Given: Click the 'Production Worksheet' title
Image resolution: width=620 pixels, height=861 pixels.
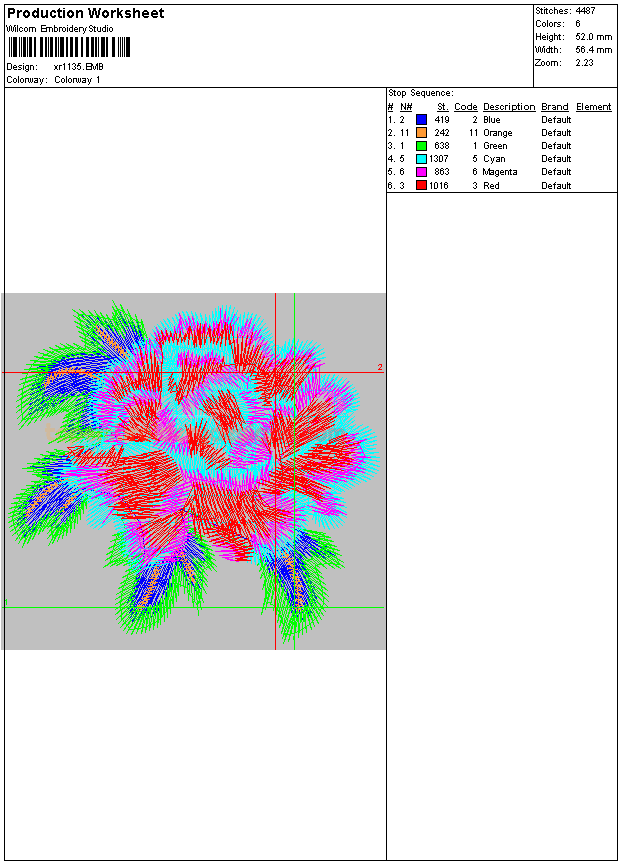Looking at the screenshot, I should point(86,13).
